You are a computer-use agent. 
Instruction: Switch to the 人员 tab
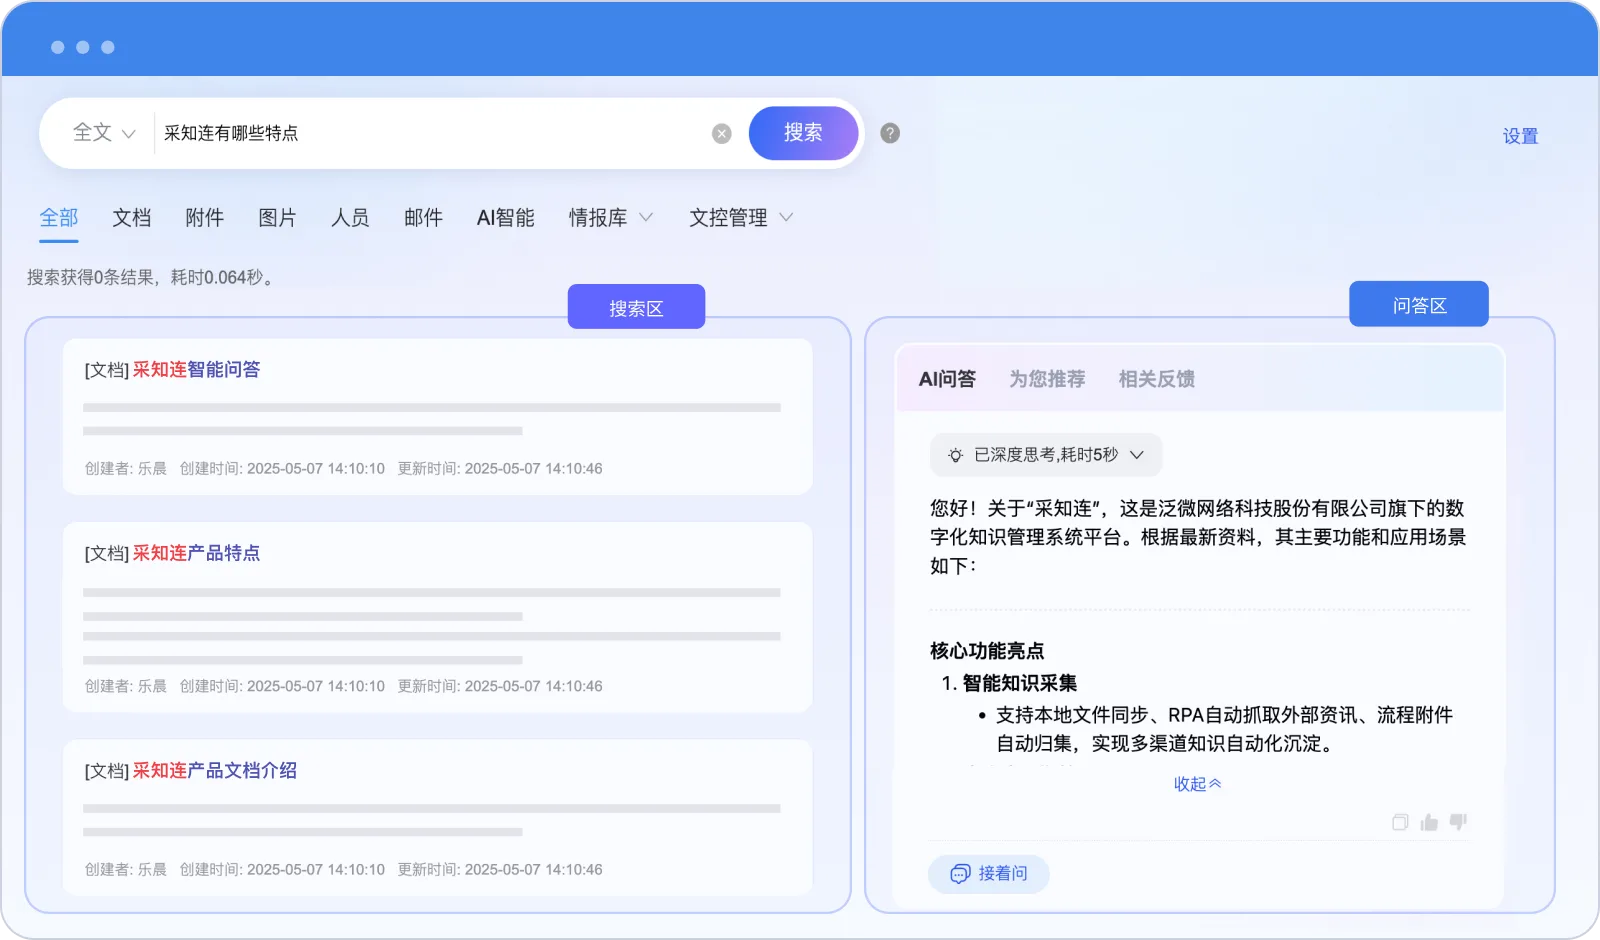pyautogui.click(x=350, y=217)
